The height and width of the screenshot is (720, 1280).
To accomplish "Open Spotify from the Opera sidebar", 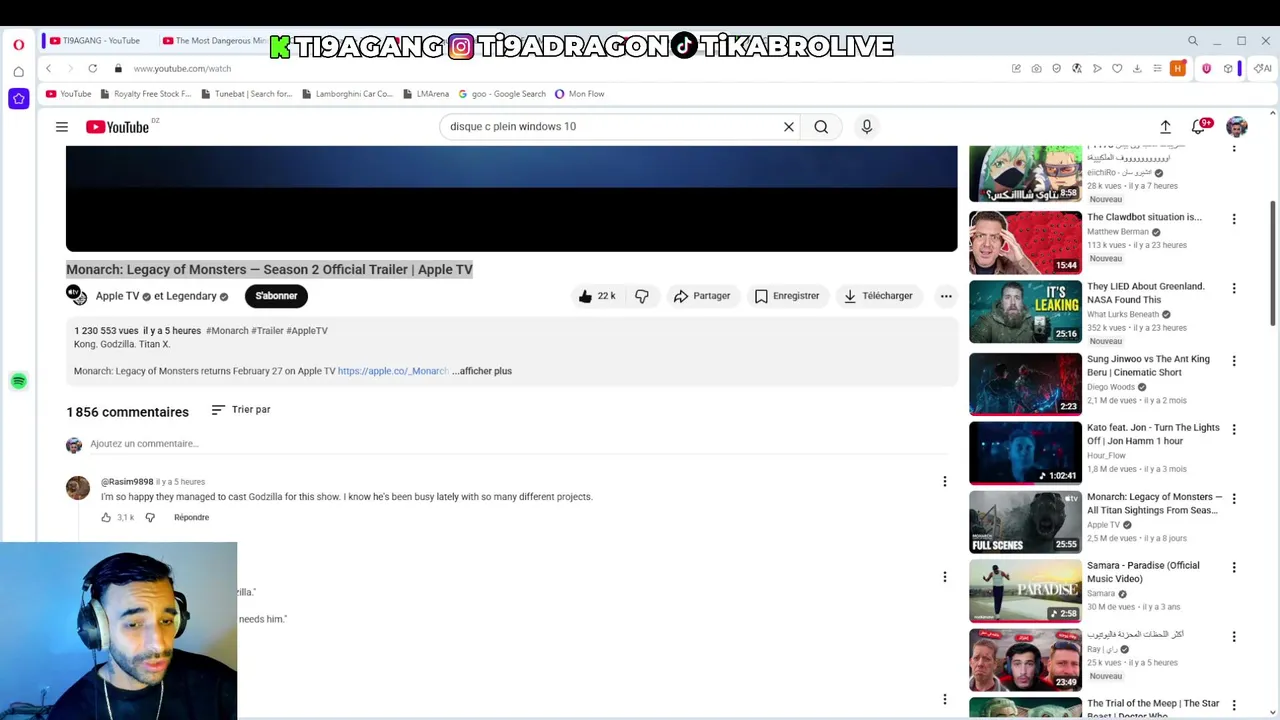I will [18, 381].
